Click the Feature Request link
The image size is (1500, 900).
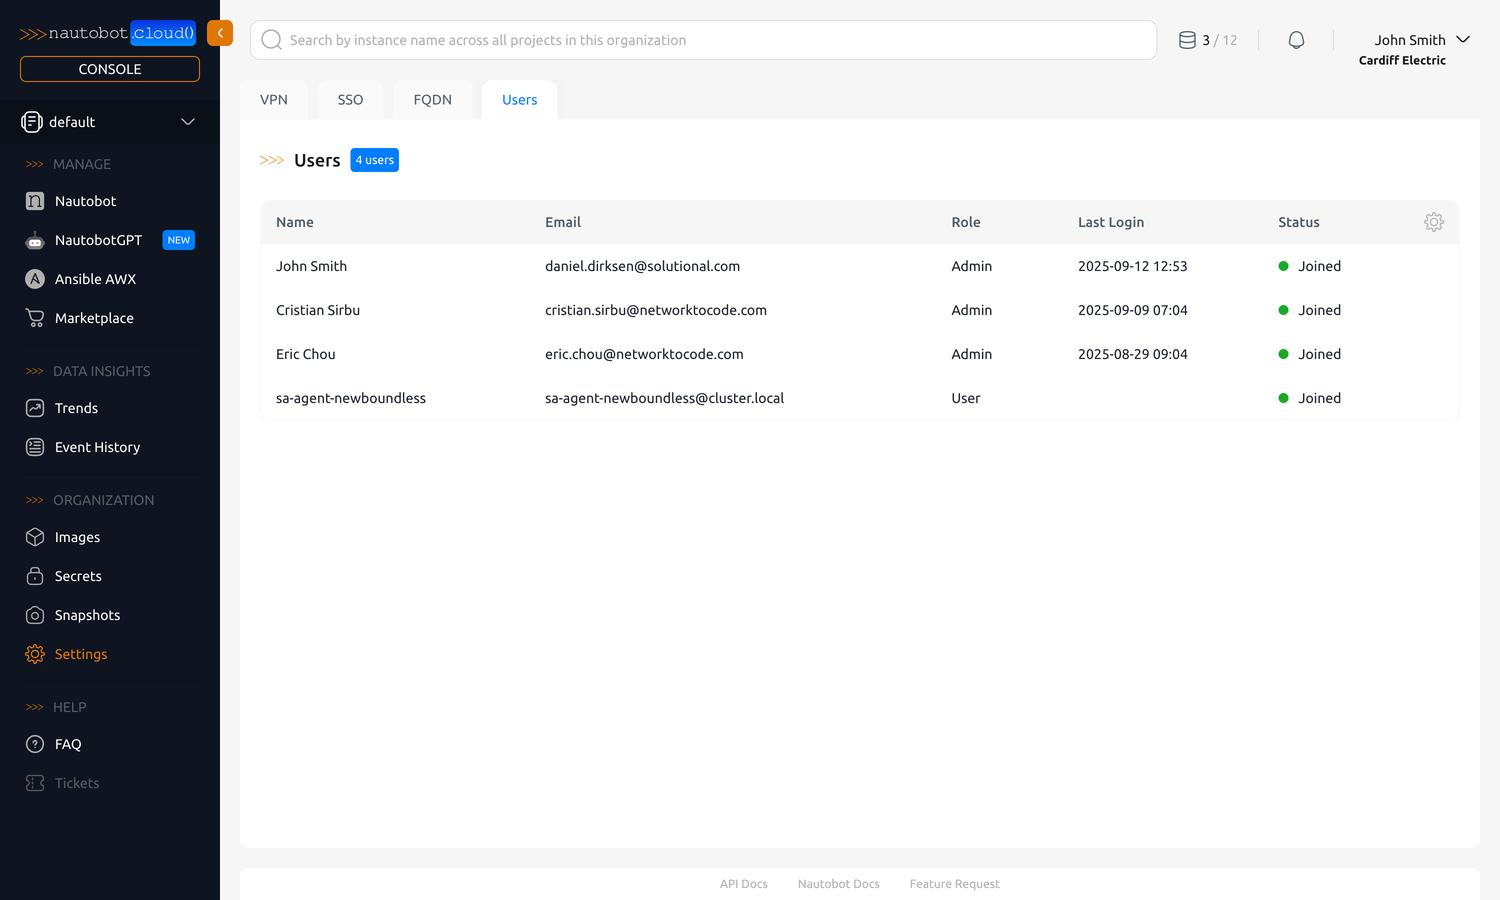(954, 884)
